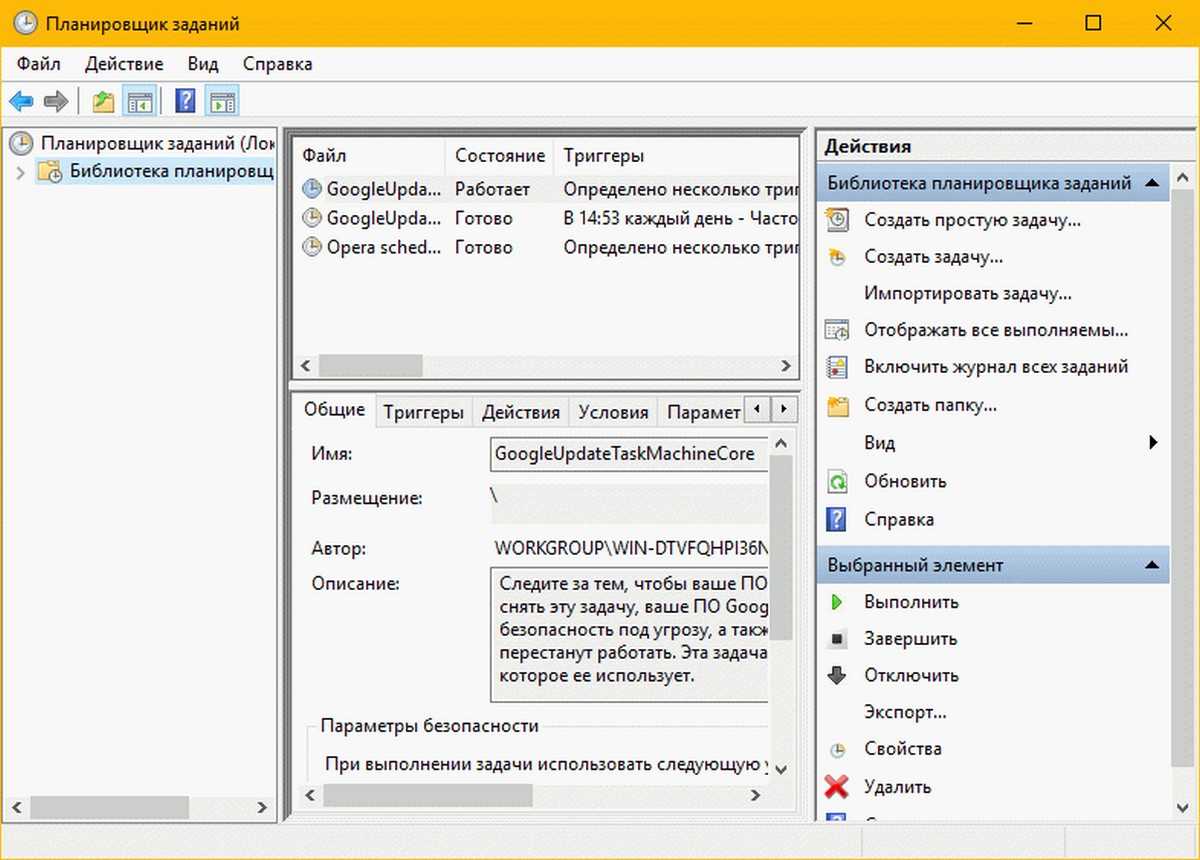This screenshot has width=1200, height=860.
Task: Click the icon next to Создать задачу
Action: [x=837, y=257]
